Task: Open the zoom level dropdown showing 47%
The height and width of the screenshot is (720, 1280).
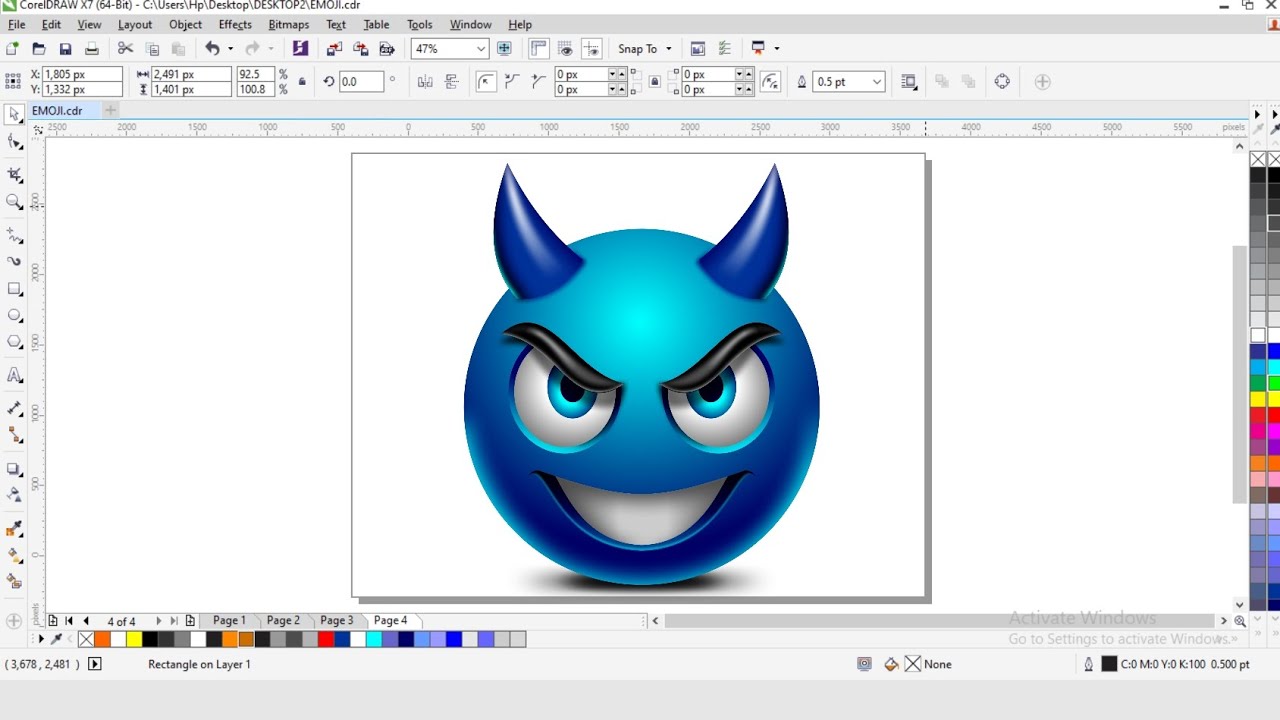Action: pos(481,48)
